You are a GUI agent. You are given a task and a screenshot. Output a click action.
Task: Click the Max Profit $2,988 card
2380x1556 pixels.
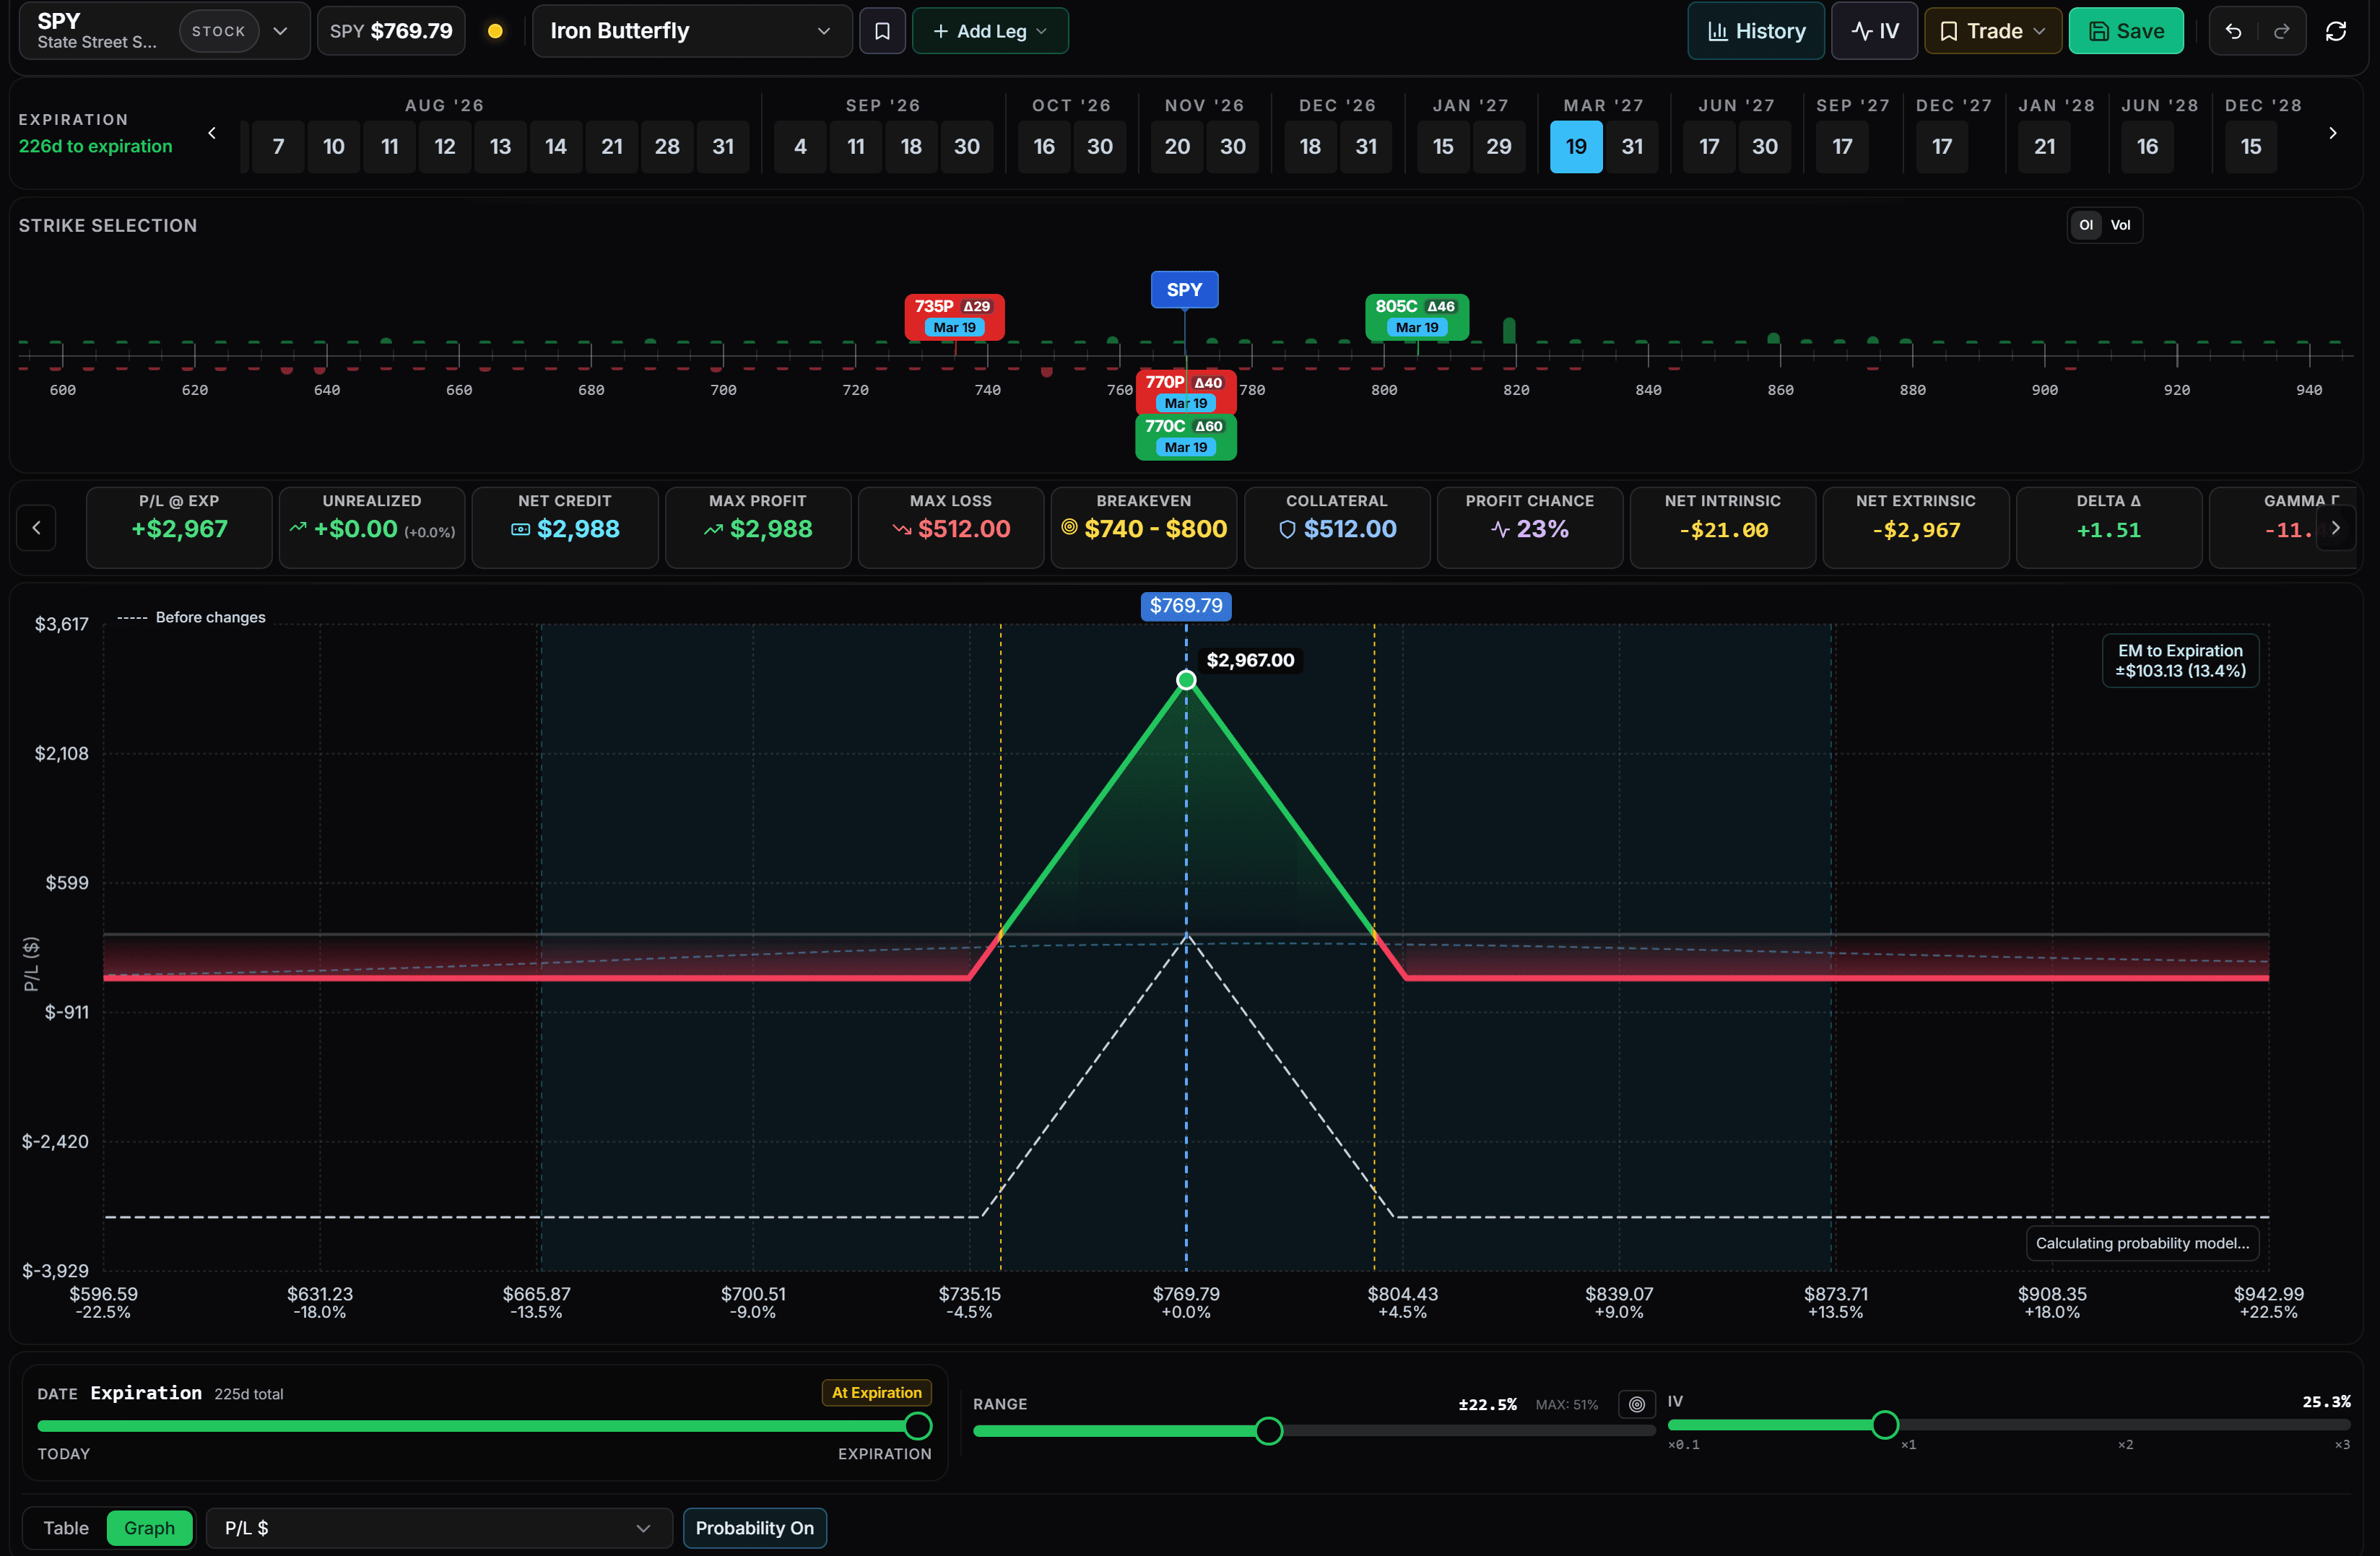tap(757, 527)
